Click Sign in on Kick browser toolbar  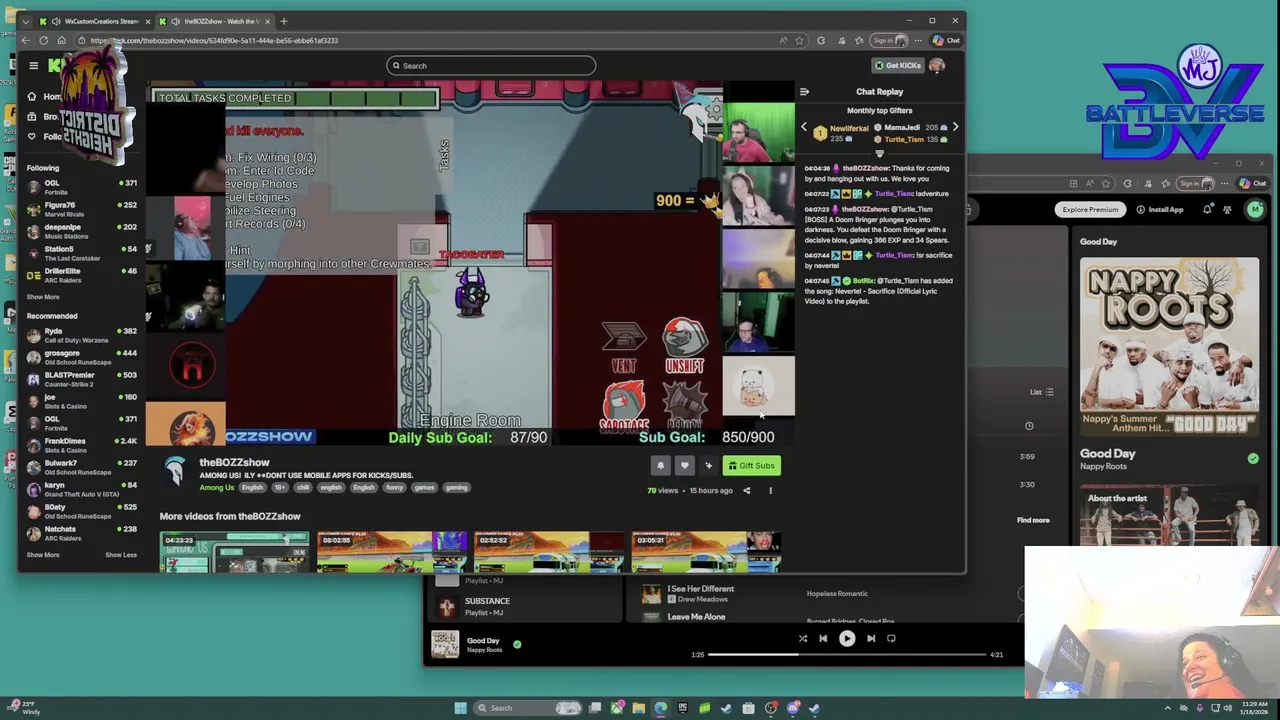(x=887, y=41)
